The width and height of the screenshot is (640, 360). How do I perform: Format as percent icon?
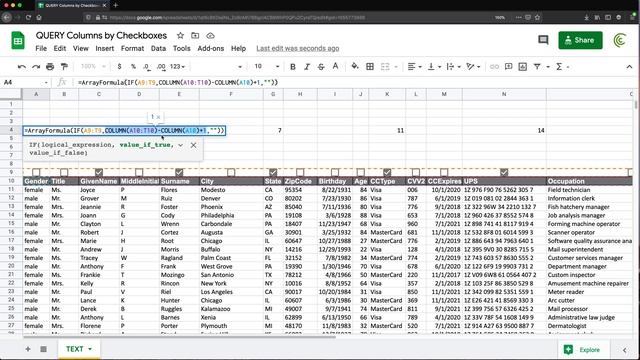(133, 67)
